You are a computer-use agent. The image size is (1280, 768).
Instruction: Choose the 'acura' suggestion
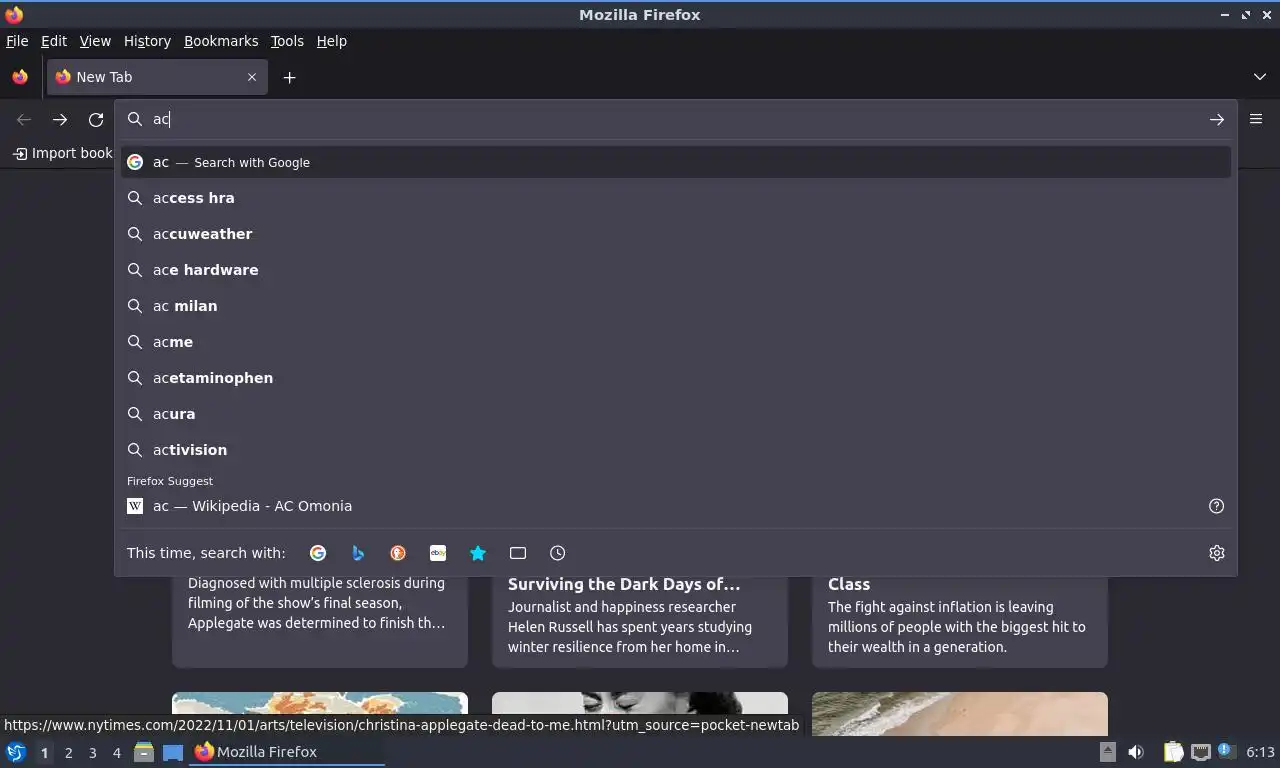[676, 414]
